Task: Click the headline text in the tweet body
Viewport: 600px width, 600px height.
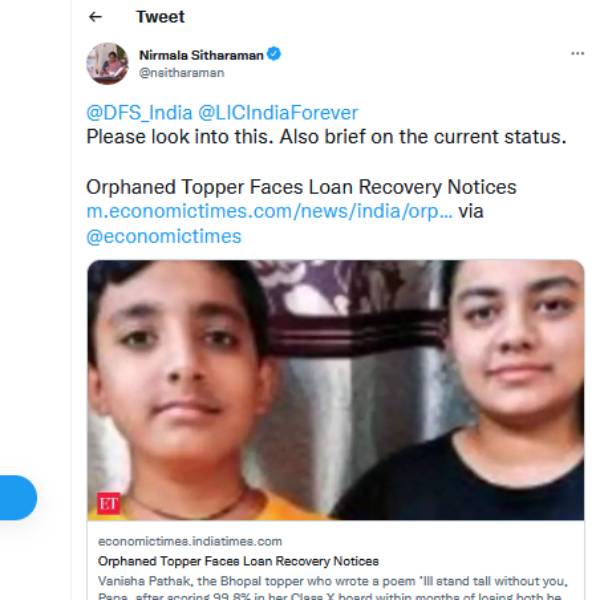Action: [x=301, y=188]
